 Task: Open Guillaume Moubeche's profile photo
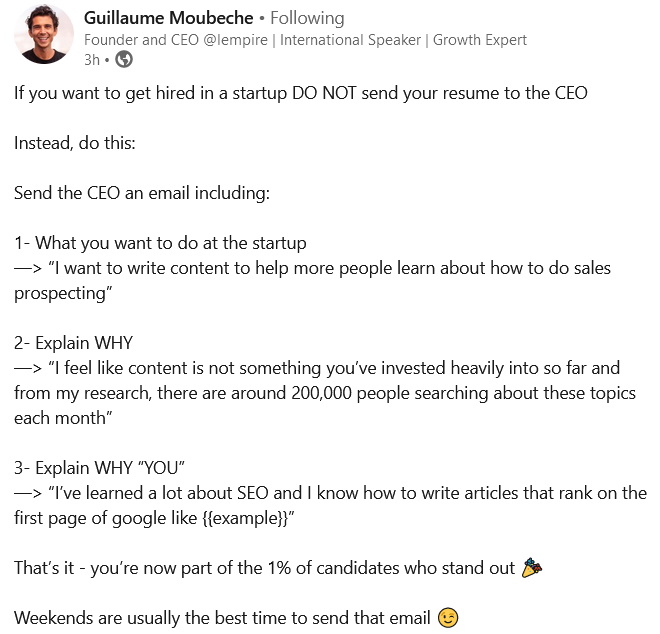pos(44,34)
